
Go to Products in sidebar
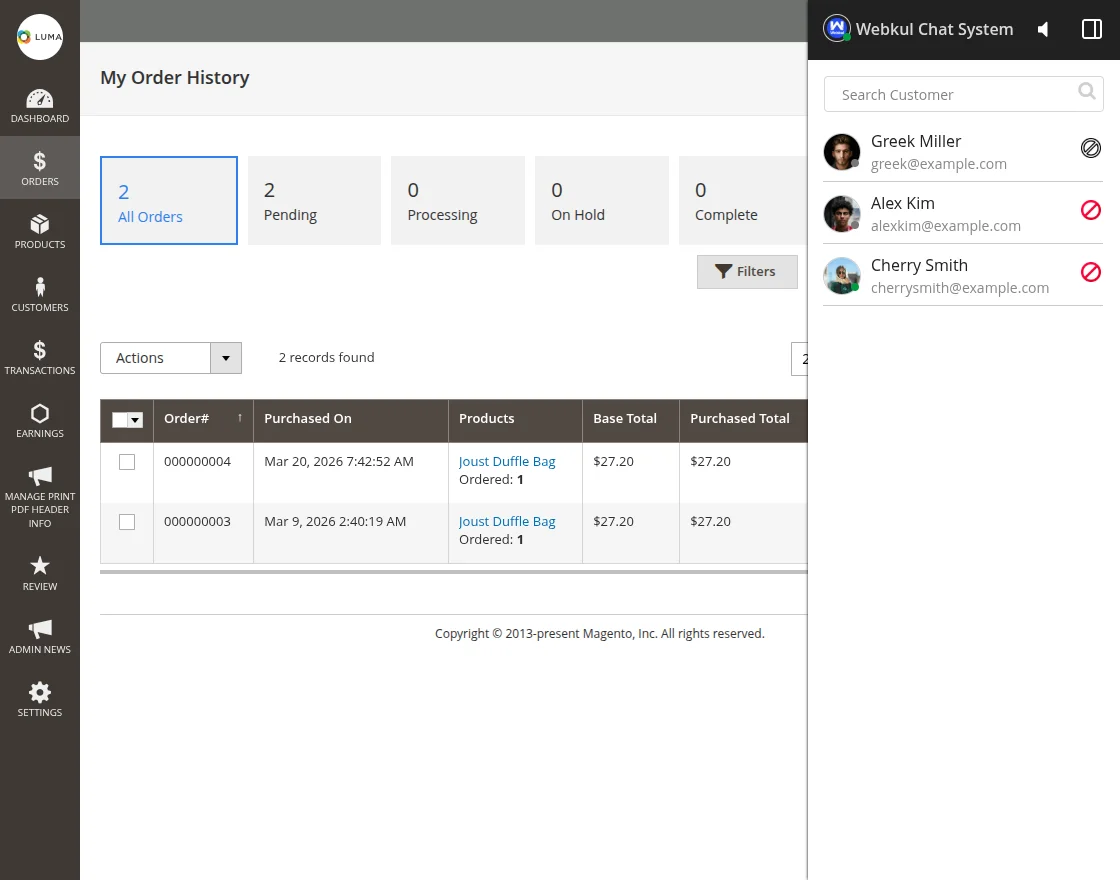tap(40, 232)
